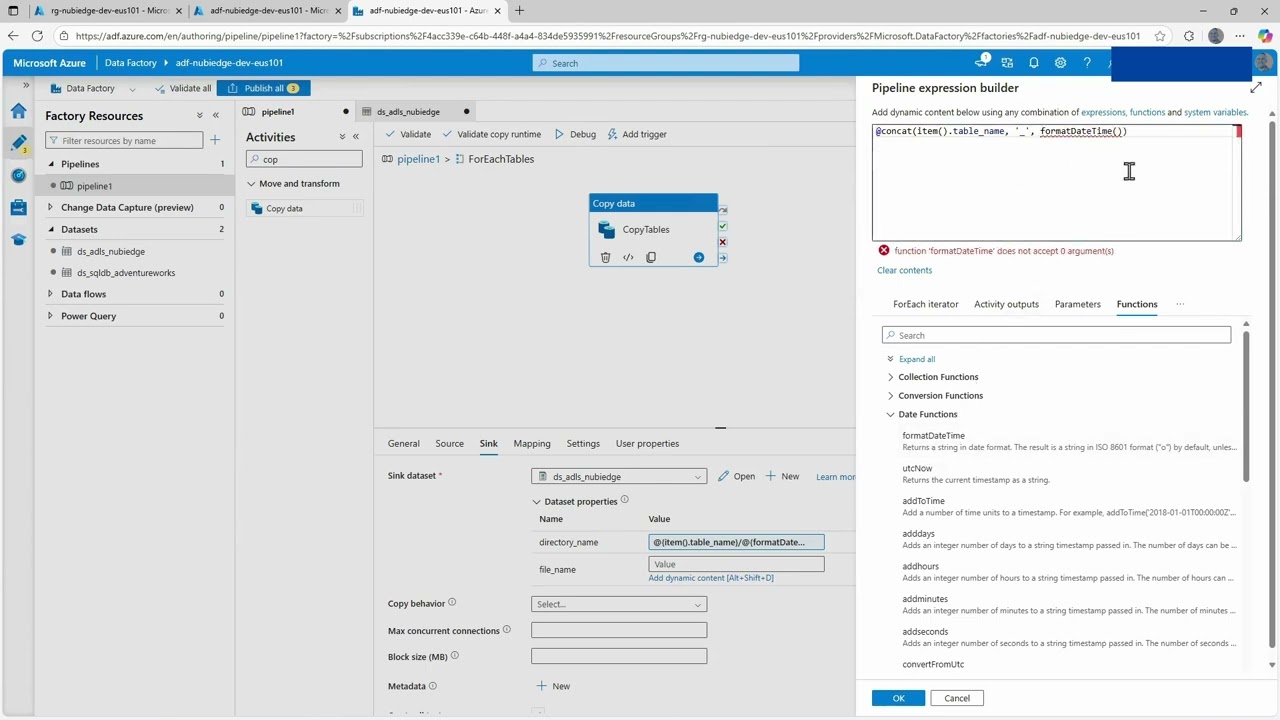Collapse all Factory Resources groups

(199, 115)
